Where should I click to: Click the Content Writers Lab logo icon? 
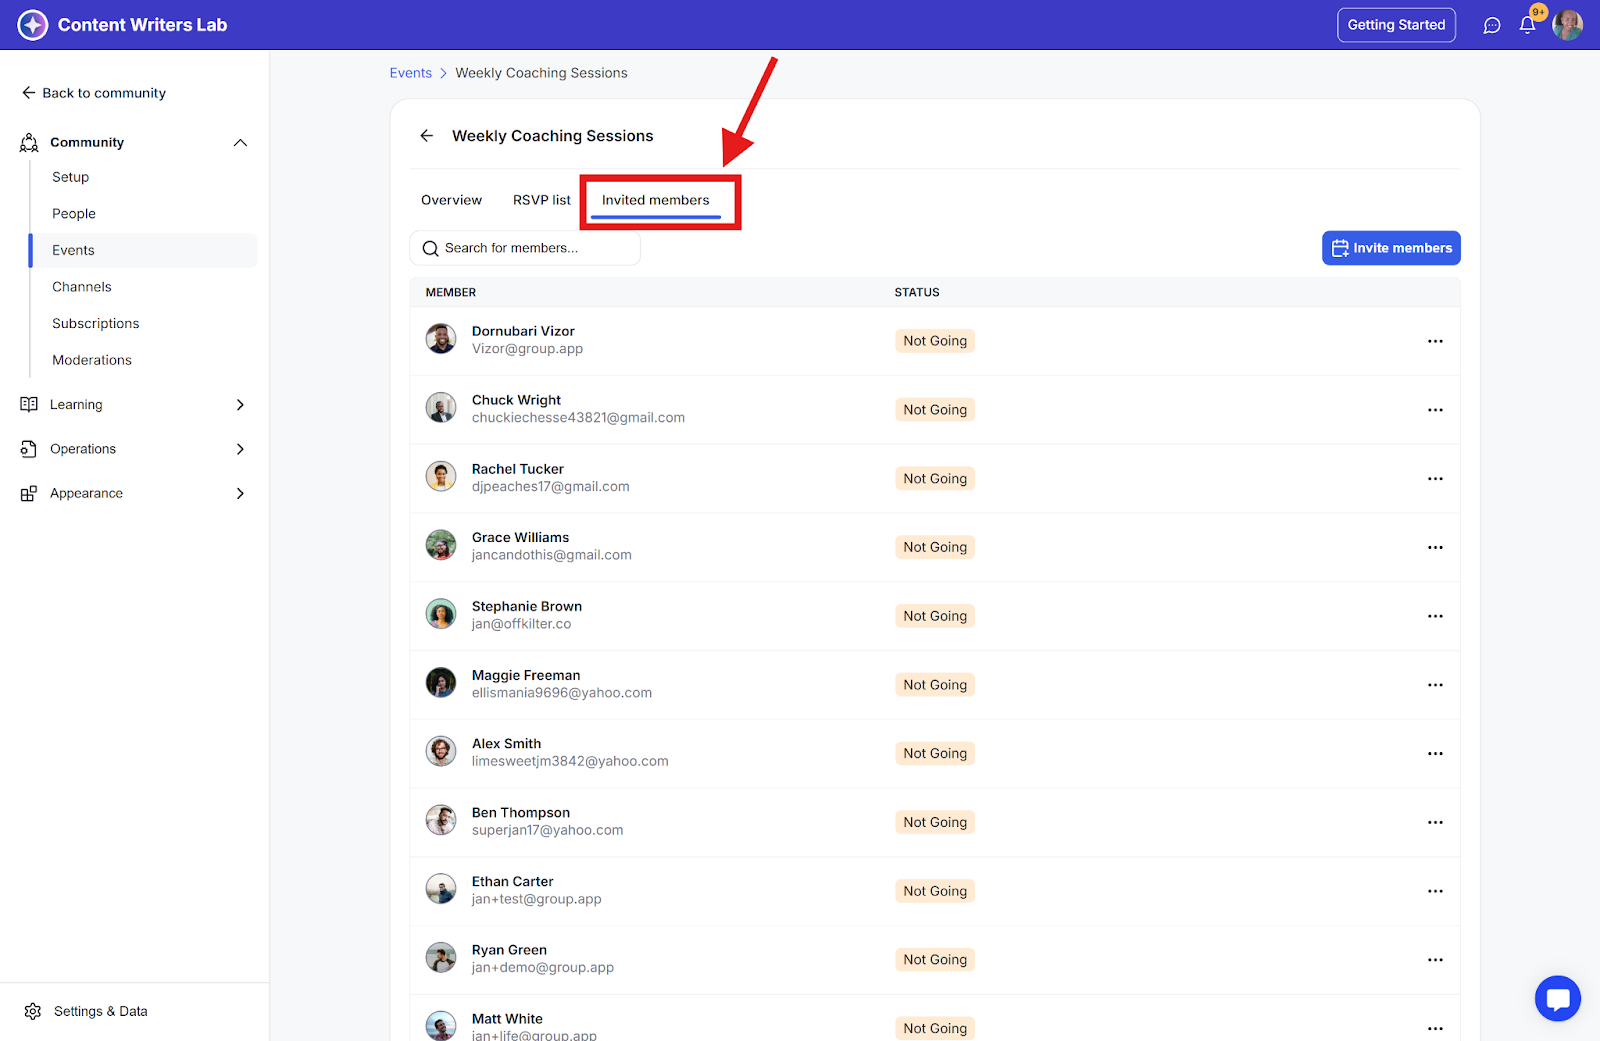click(x=33, y=25)
